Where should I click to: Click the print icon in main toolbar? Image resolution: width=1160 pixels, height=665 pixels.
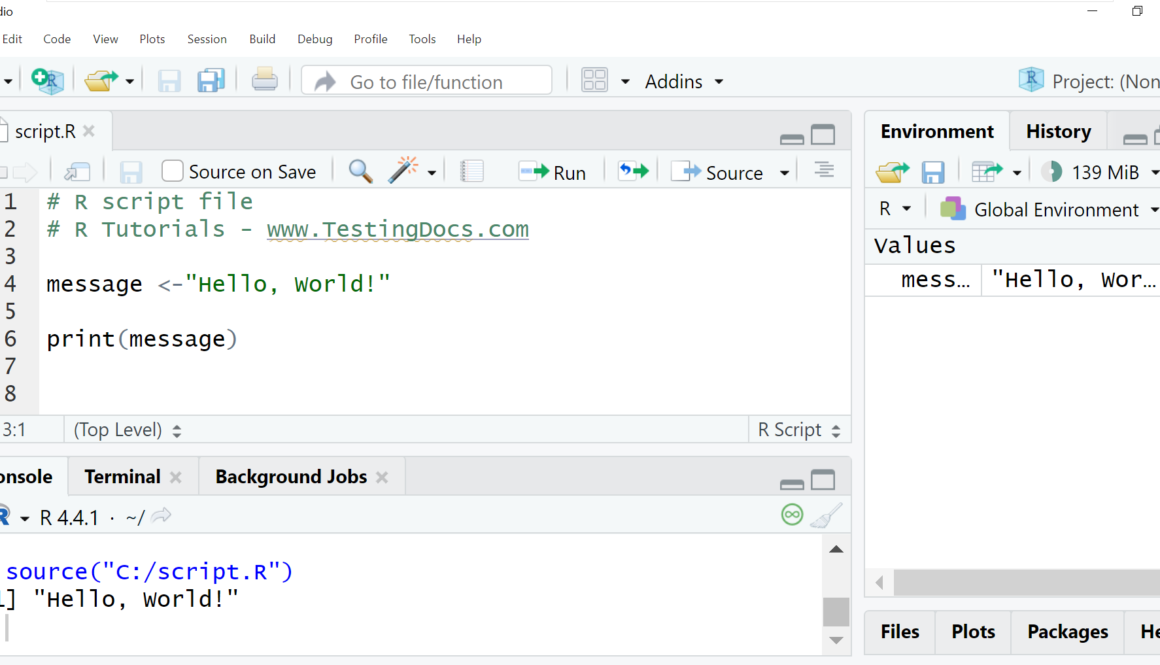[x=265, y=80]
